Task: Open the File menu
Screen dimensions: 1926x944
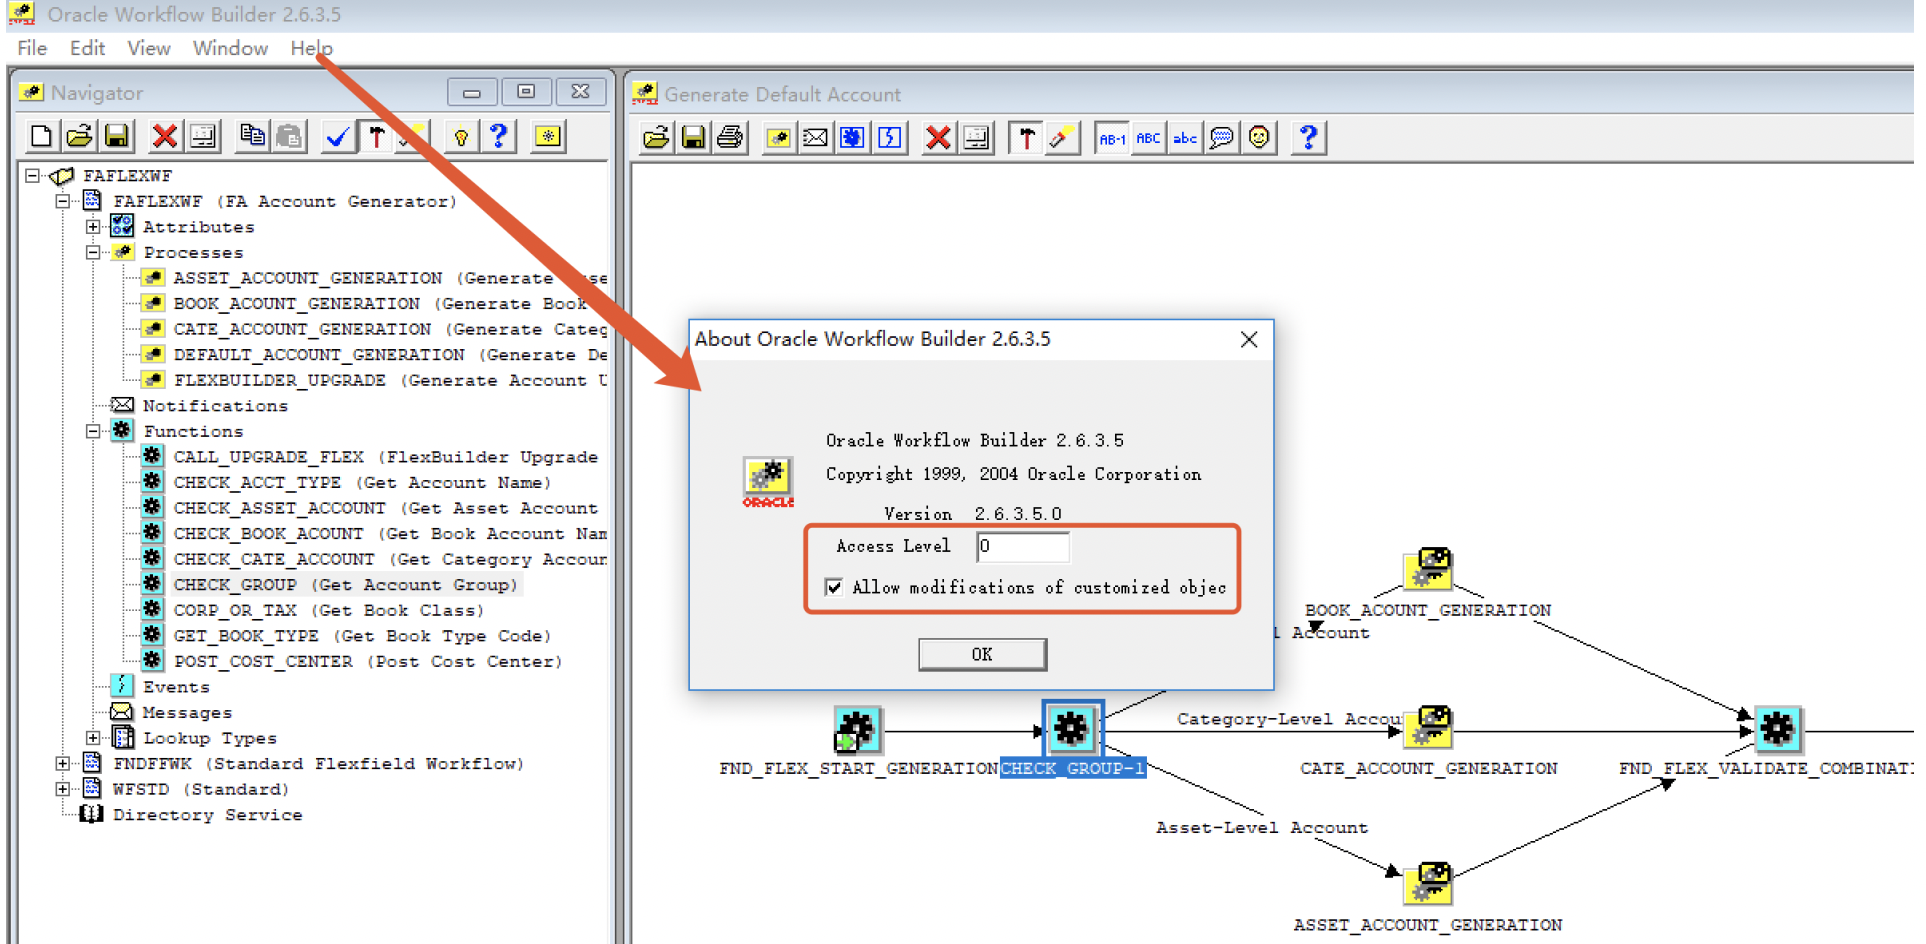Action: (32, 48)
